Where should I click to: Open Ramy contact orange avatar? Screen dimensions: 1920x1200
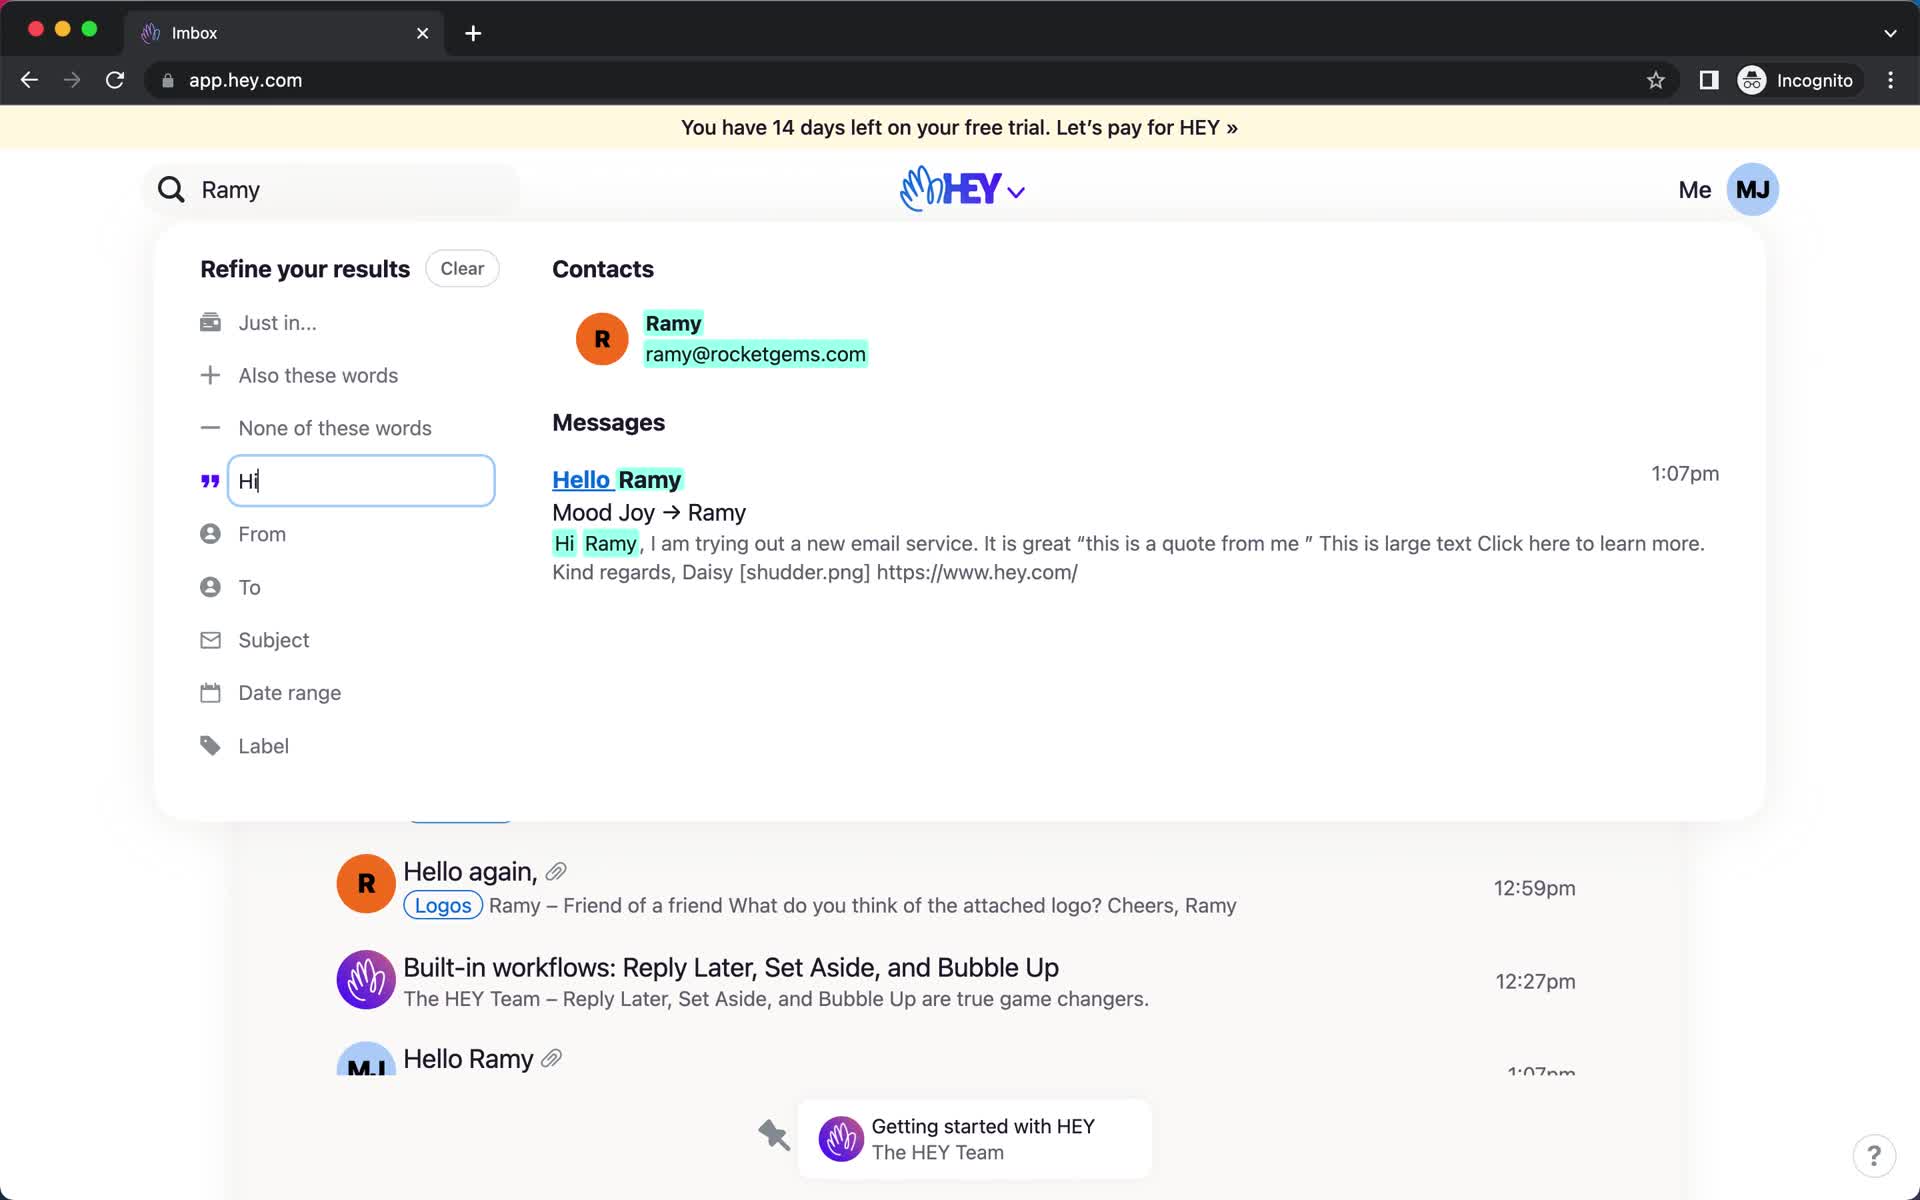tap(602, 339)
